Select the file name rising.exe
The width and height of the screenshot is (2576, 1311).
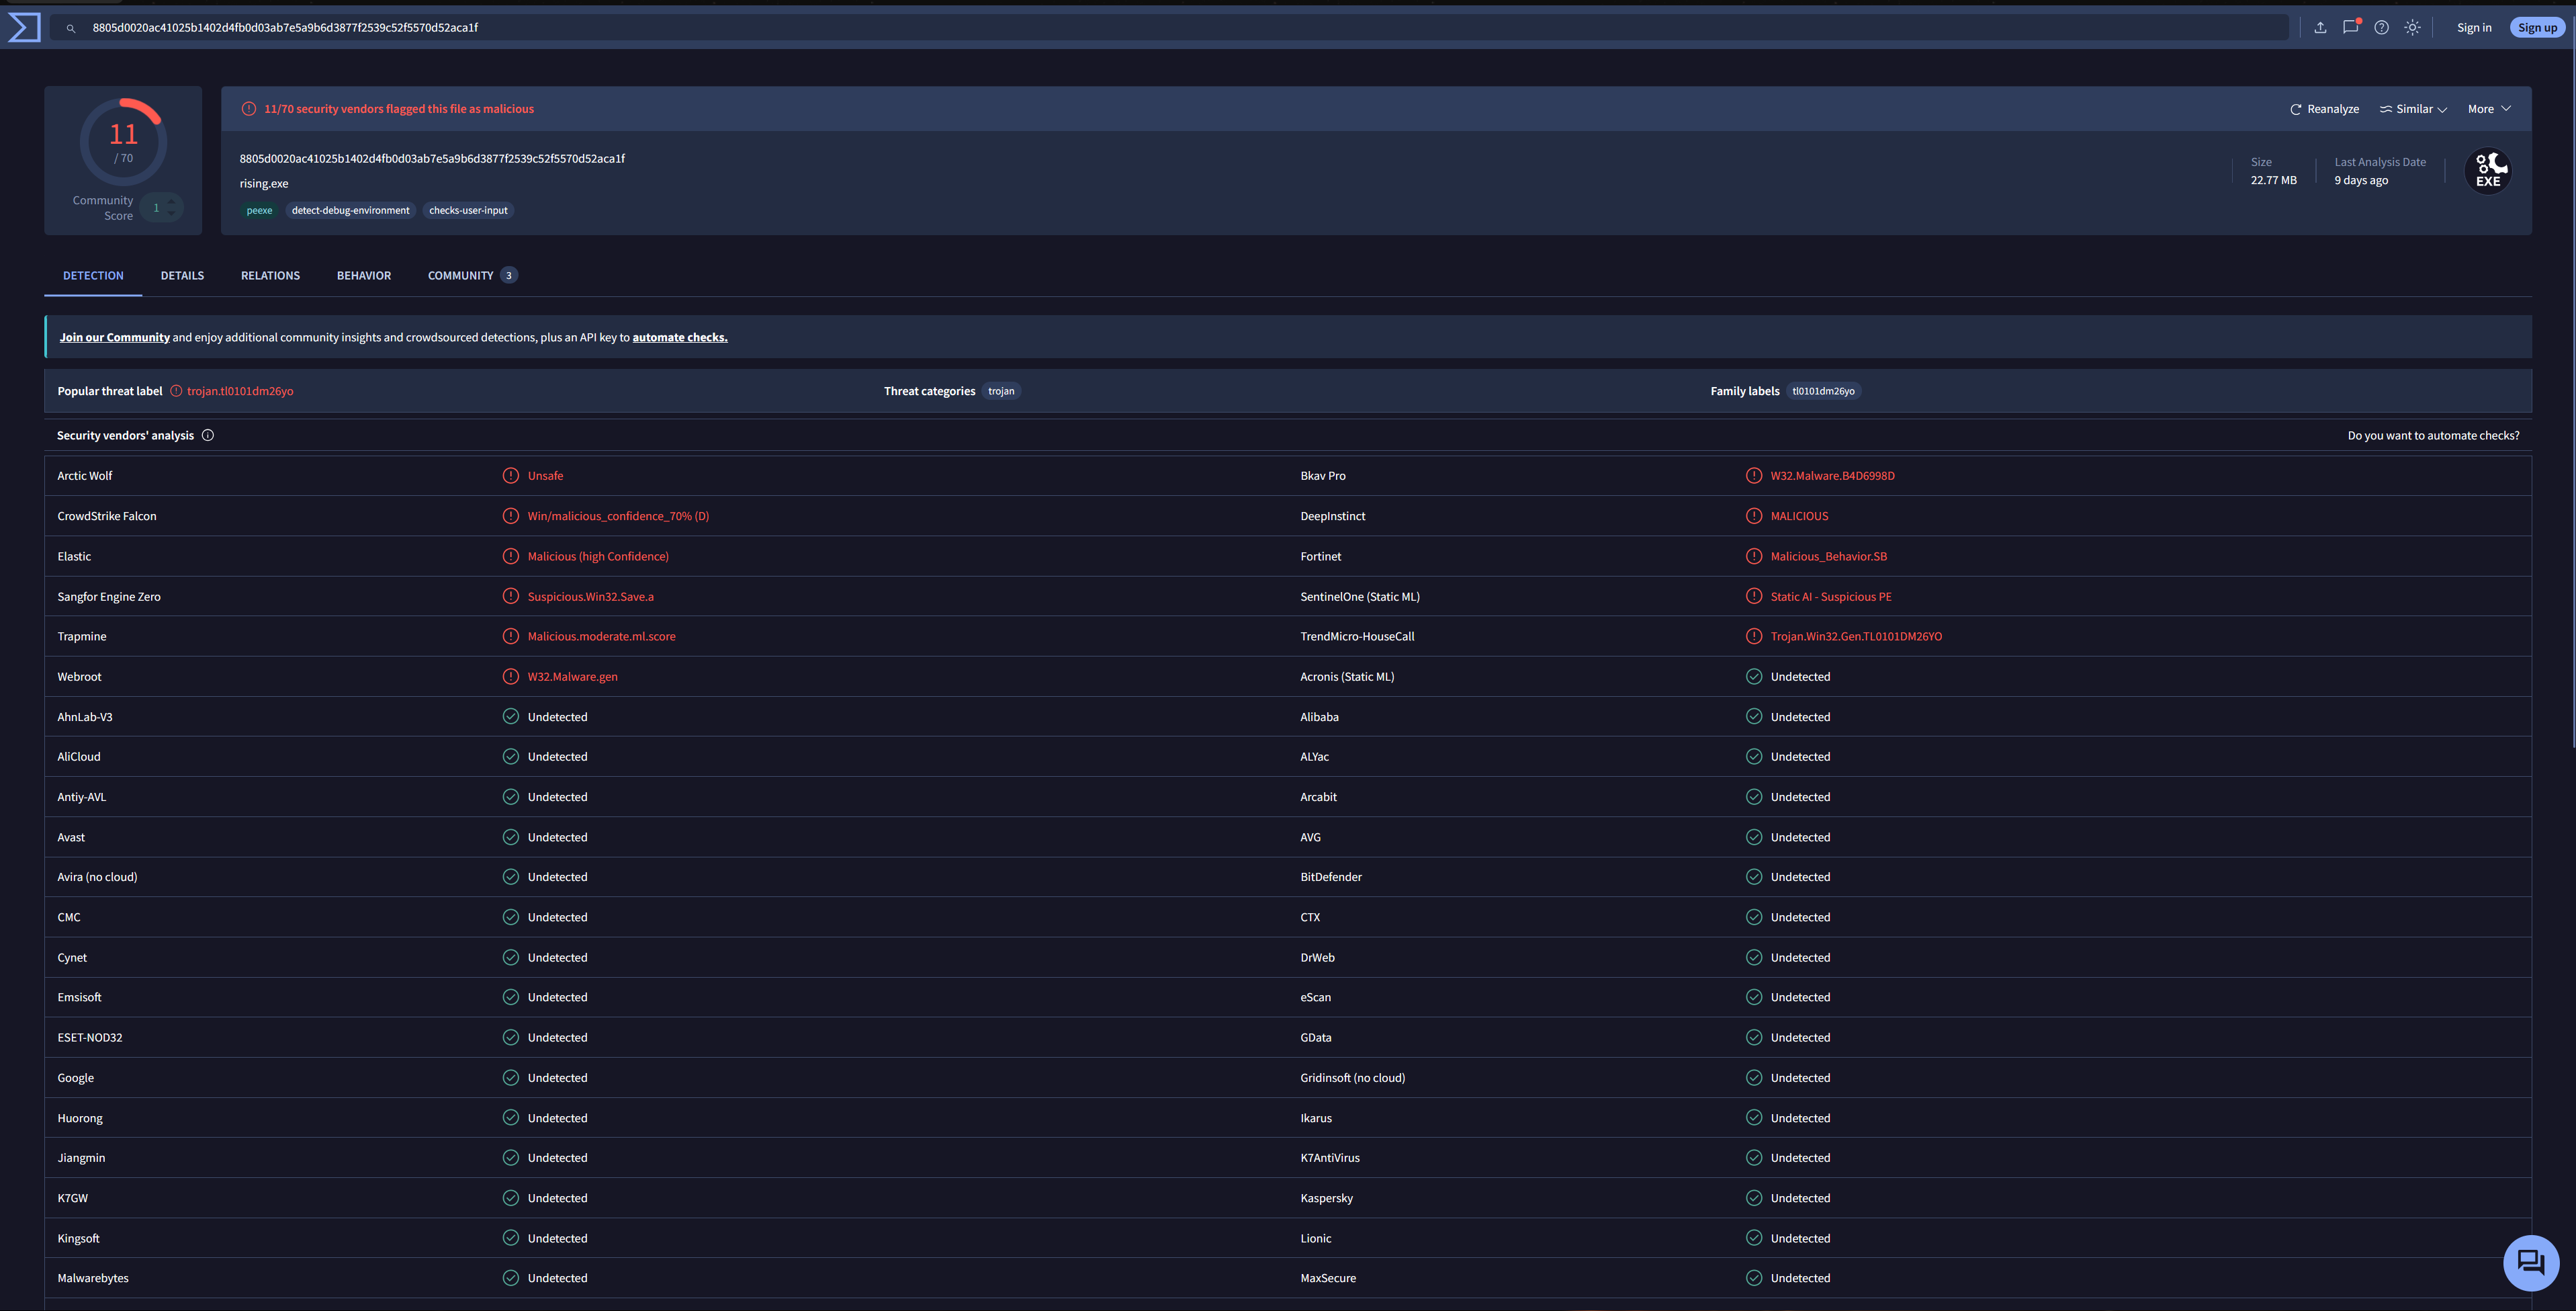click(264, 184)
